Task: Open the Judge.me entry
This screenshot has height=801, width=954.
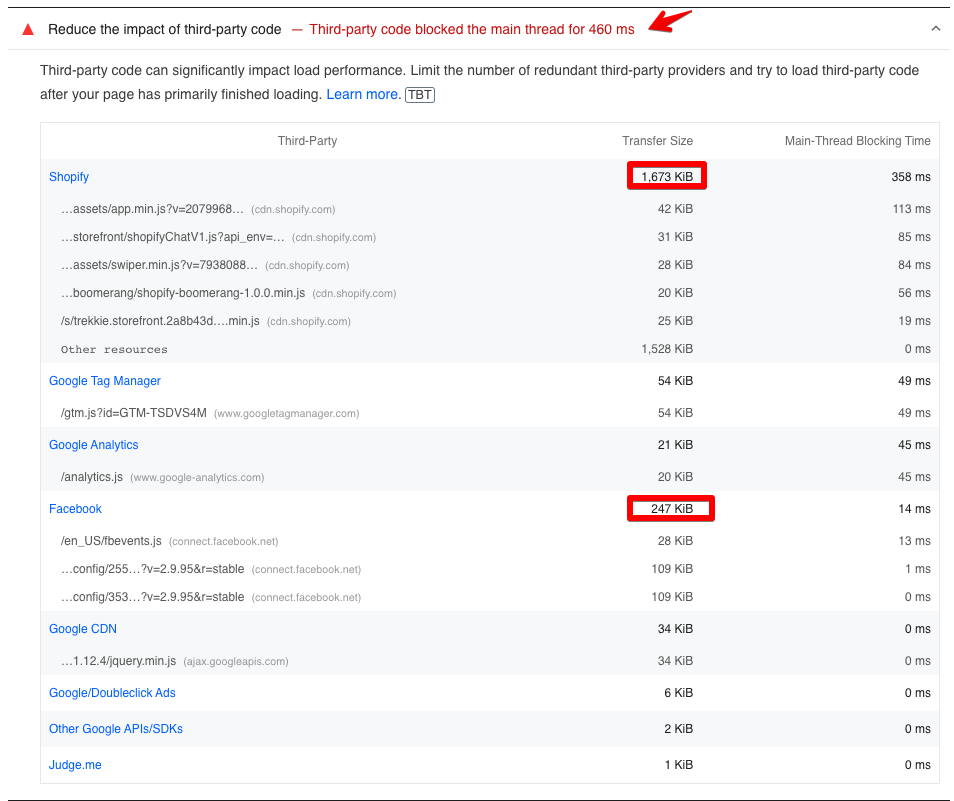Action: click(74, 764)
